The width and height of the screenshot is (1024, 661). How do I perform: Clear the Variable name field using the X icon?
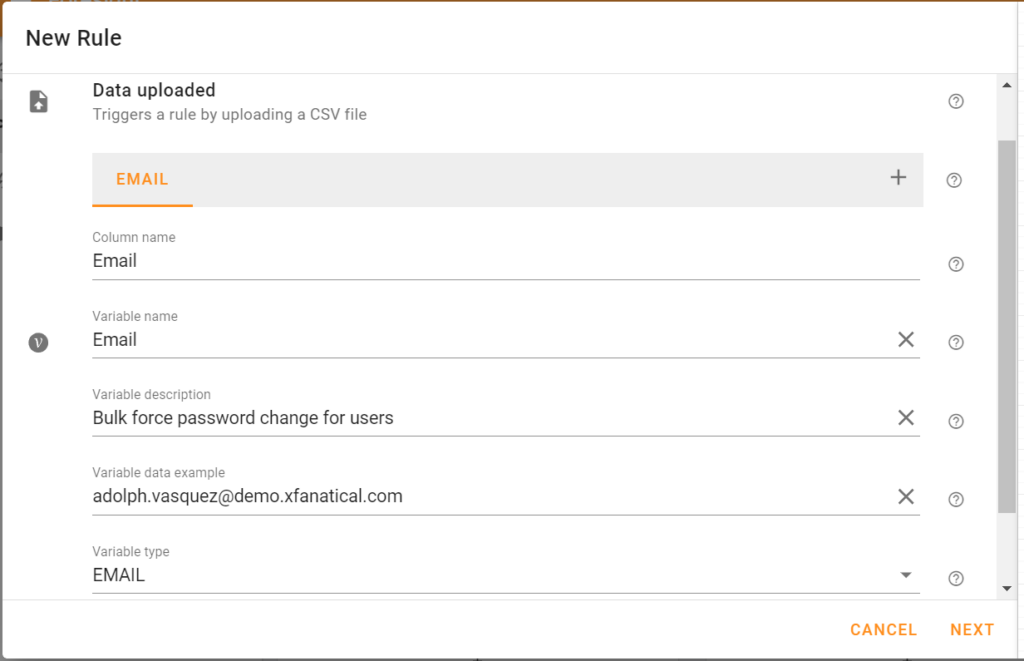[906, 339]
